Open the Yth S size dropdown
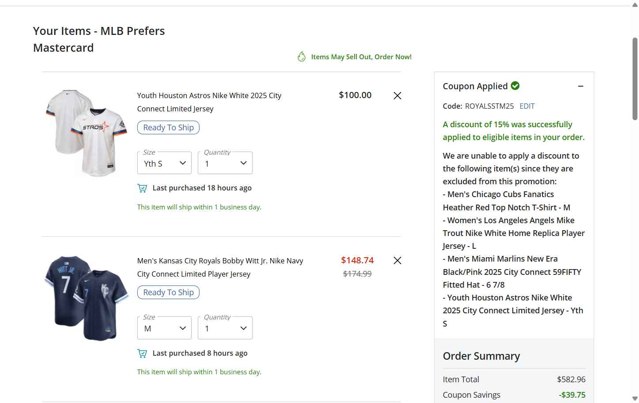639x403 pixels. 164,163
